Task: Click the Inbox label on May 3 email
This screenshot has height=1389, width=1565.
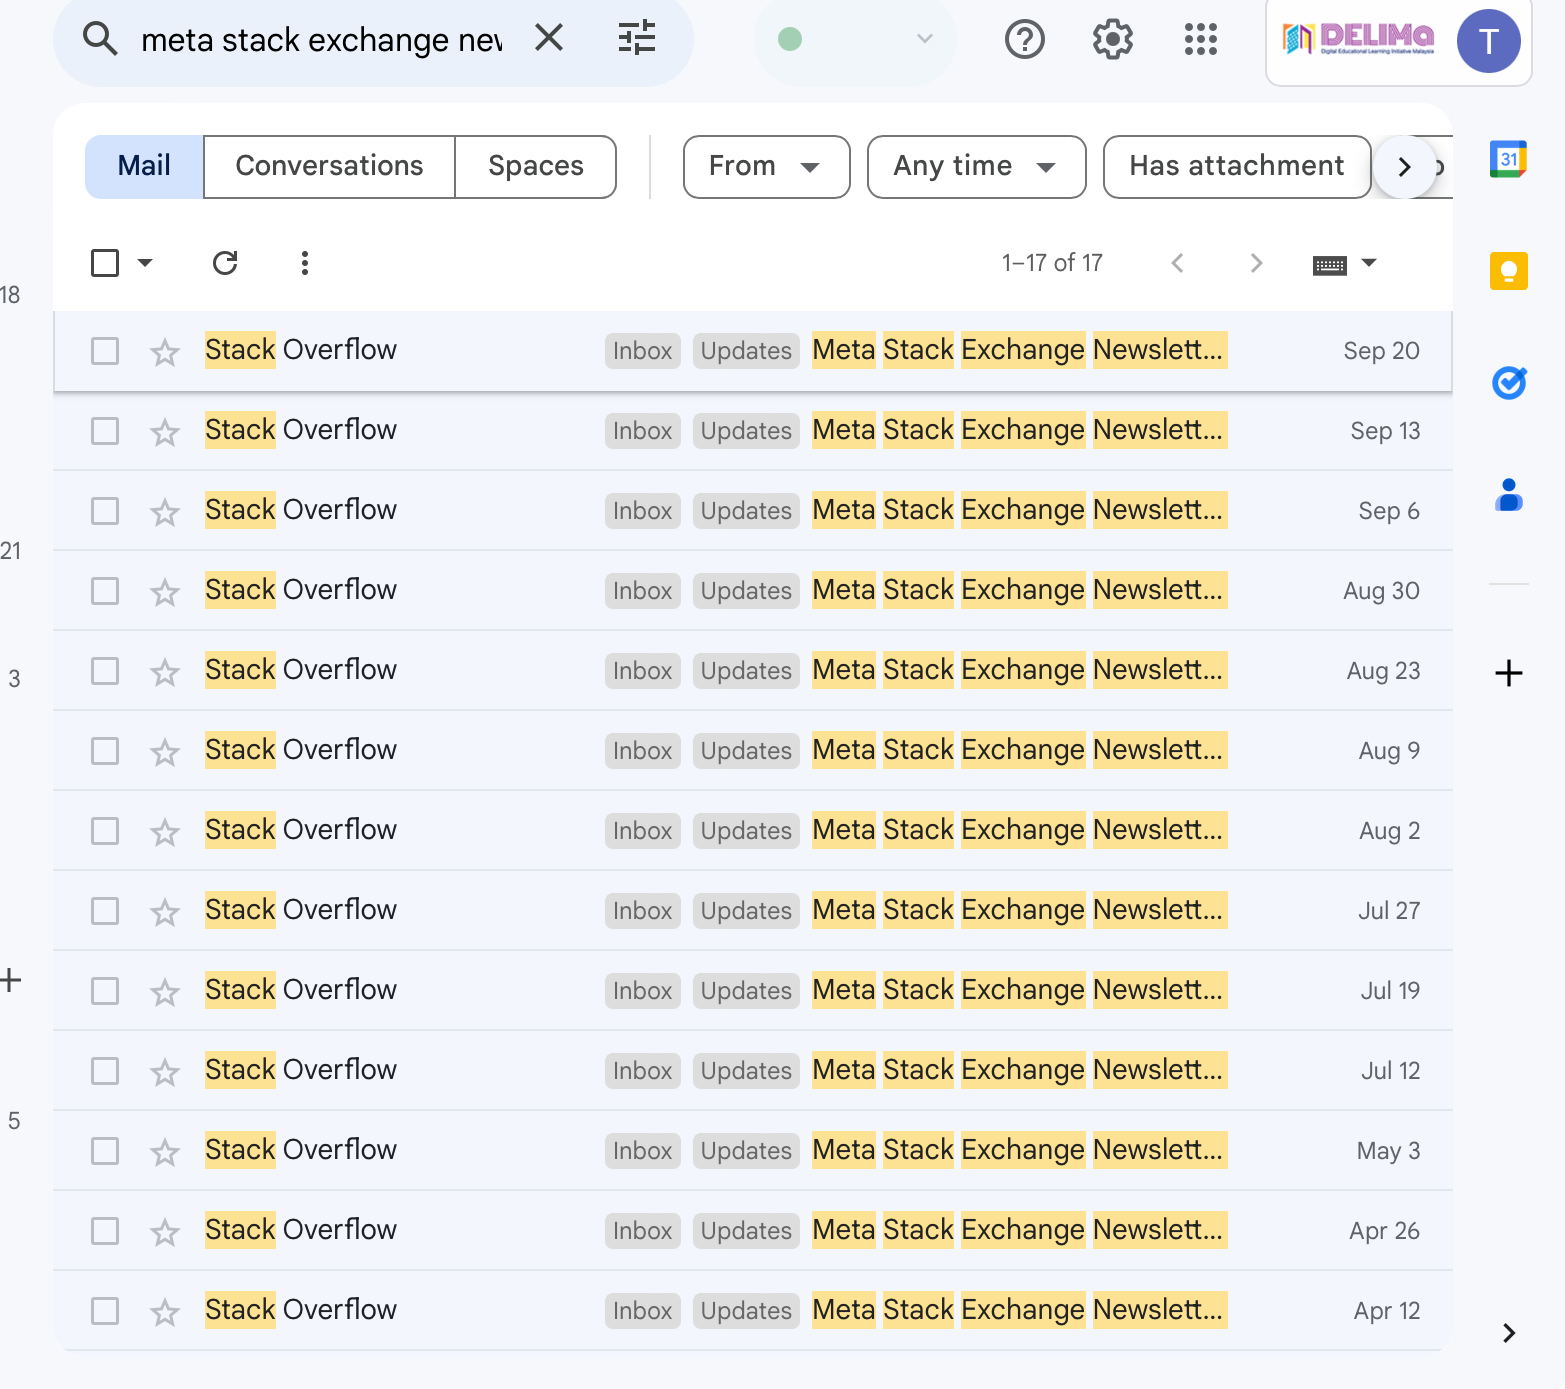Action: point(642,1151)
